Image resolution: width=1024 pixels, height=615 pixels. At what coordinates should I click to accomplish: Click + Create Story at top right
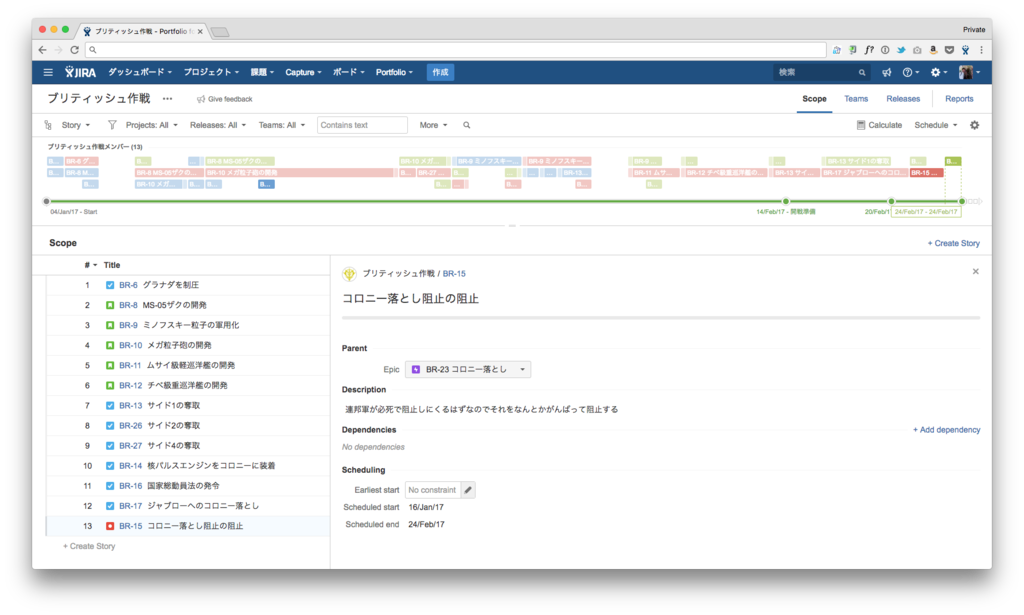click(x=953, y=244)
